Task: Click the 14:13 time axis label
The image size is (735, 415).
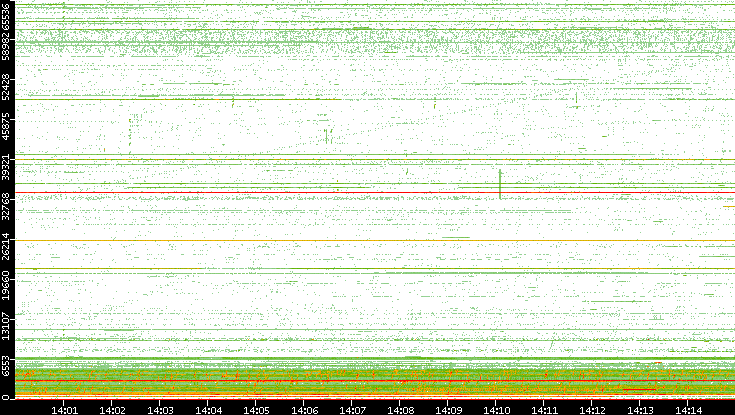Action: tap(640, 411)
